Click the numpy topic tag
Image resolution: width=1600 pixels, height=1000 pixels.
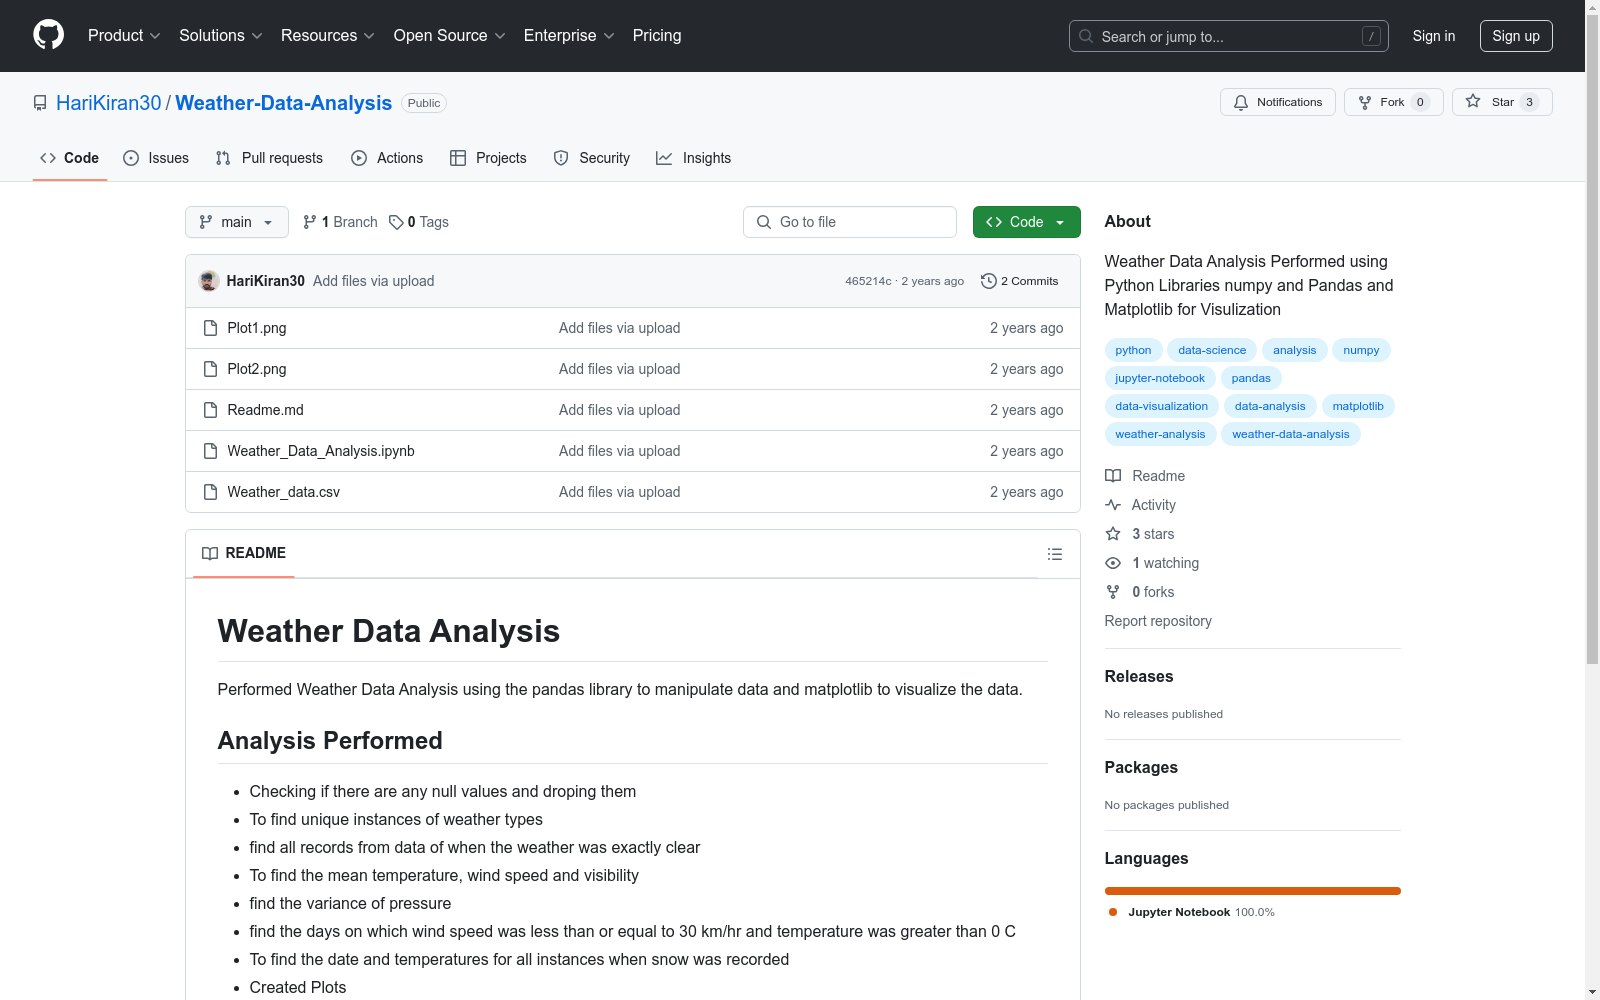click(x=1361, y=350)
